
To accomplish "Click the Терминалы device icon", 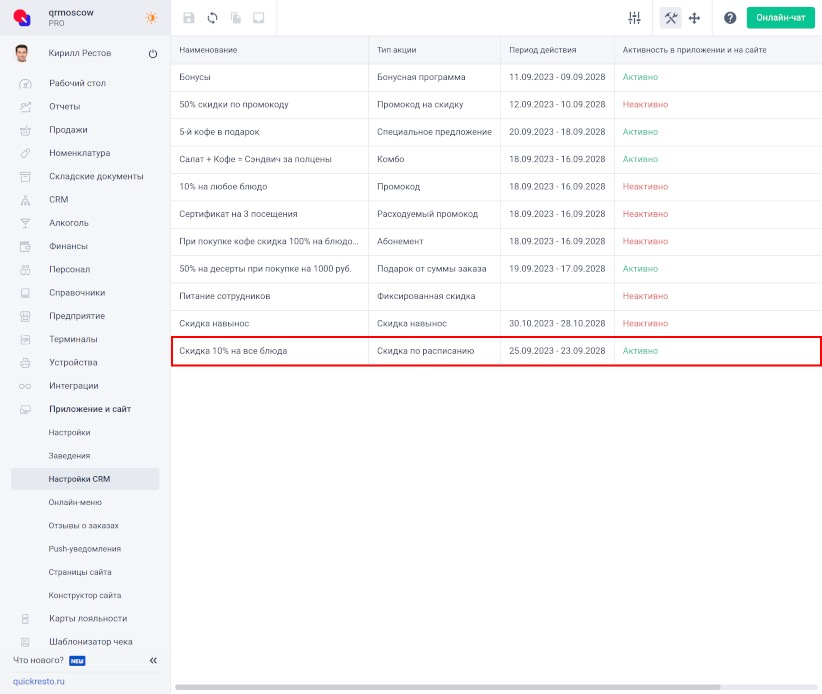I will pyautogui.click(x=25, y=340).
